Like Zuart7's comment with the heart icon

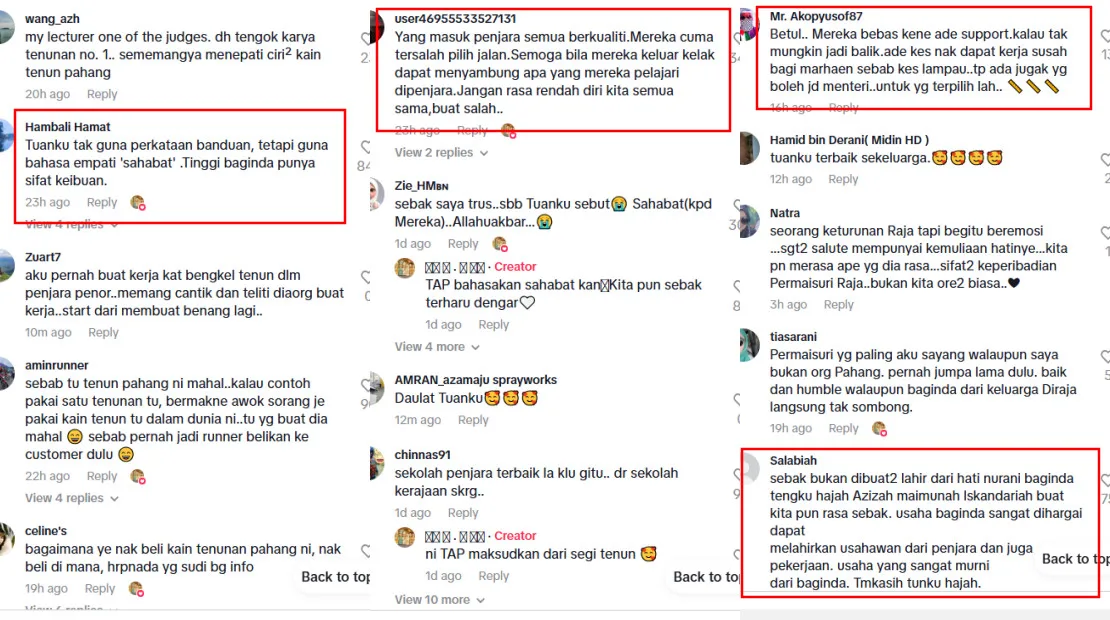[x=365, y=277]
